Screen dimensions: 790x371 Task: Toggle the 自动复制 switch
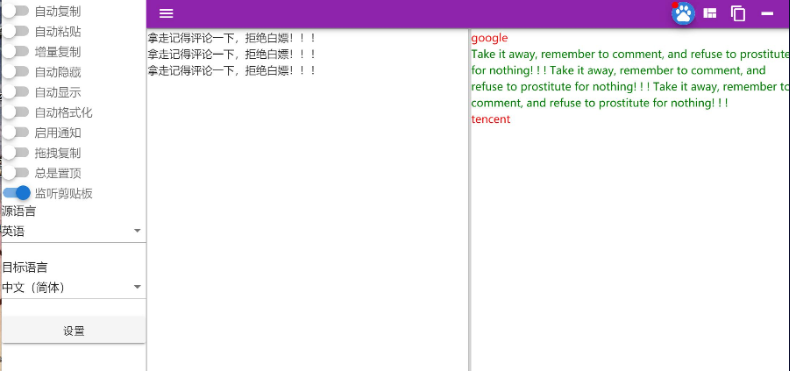coord(16,11)
